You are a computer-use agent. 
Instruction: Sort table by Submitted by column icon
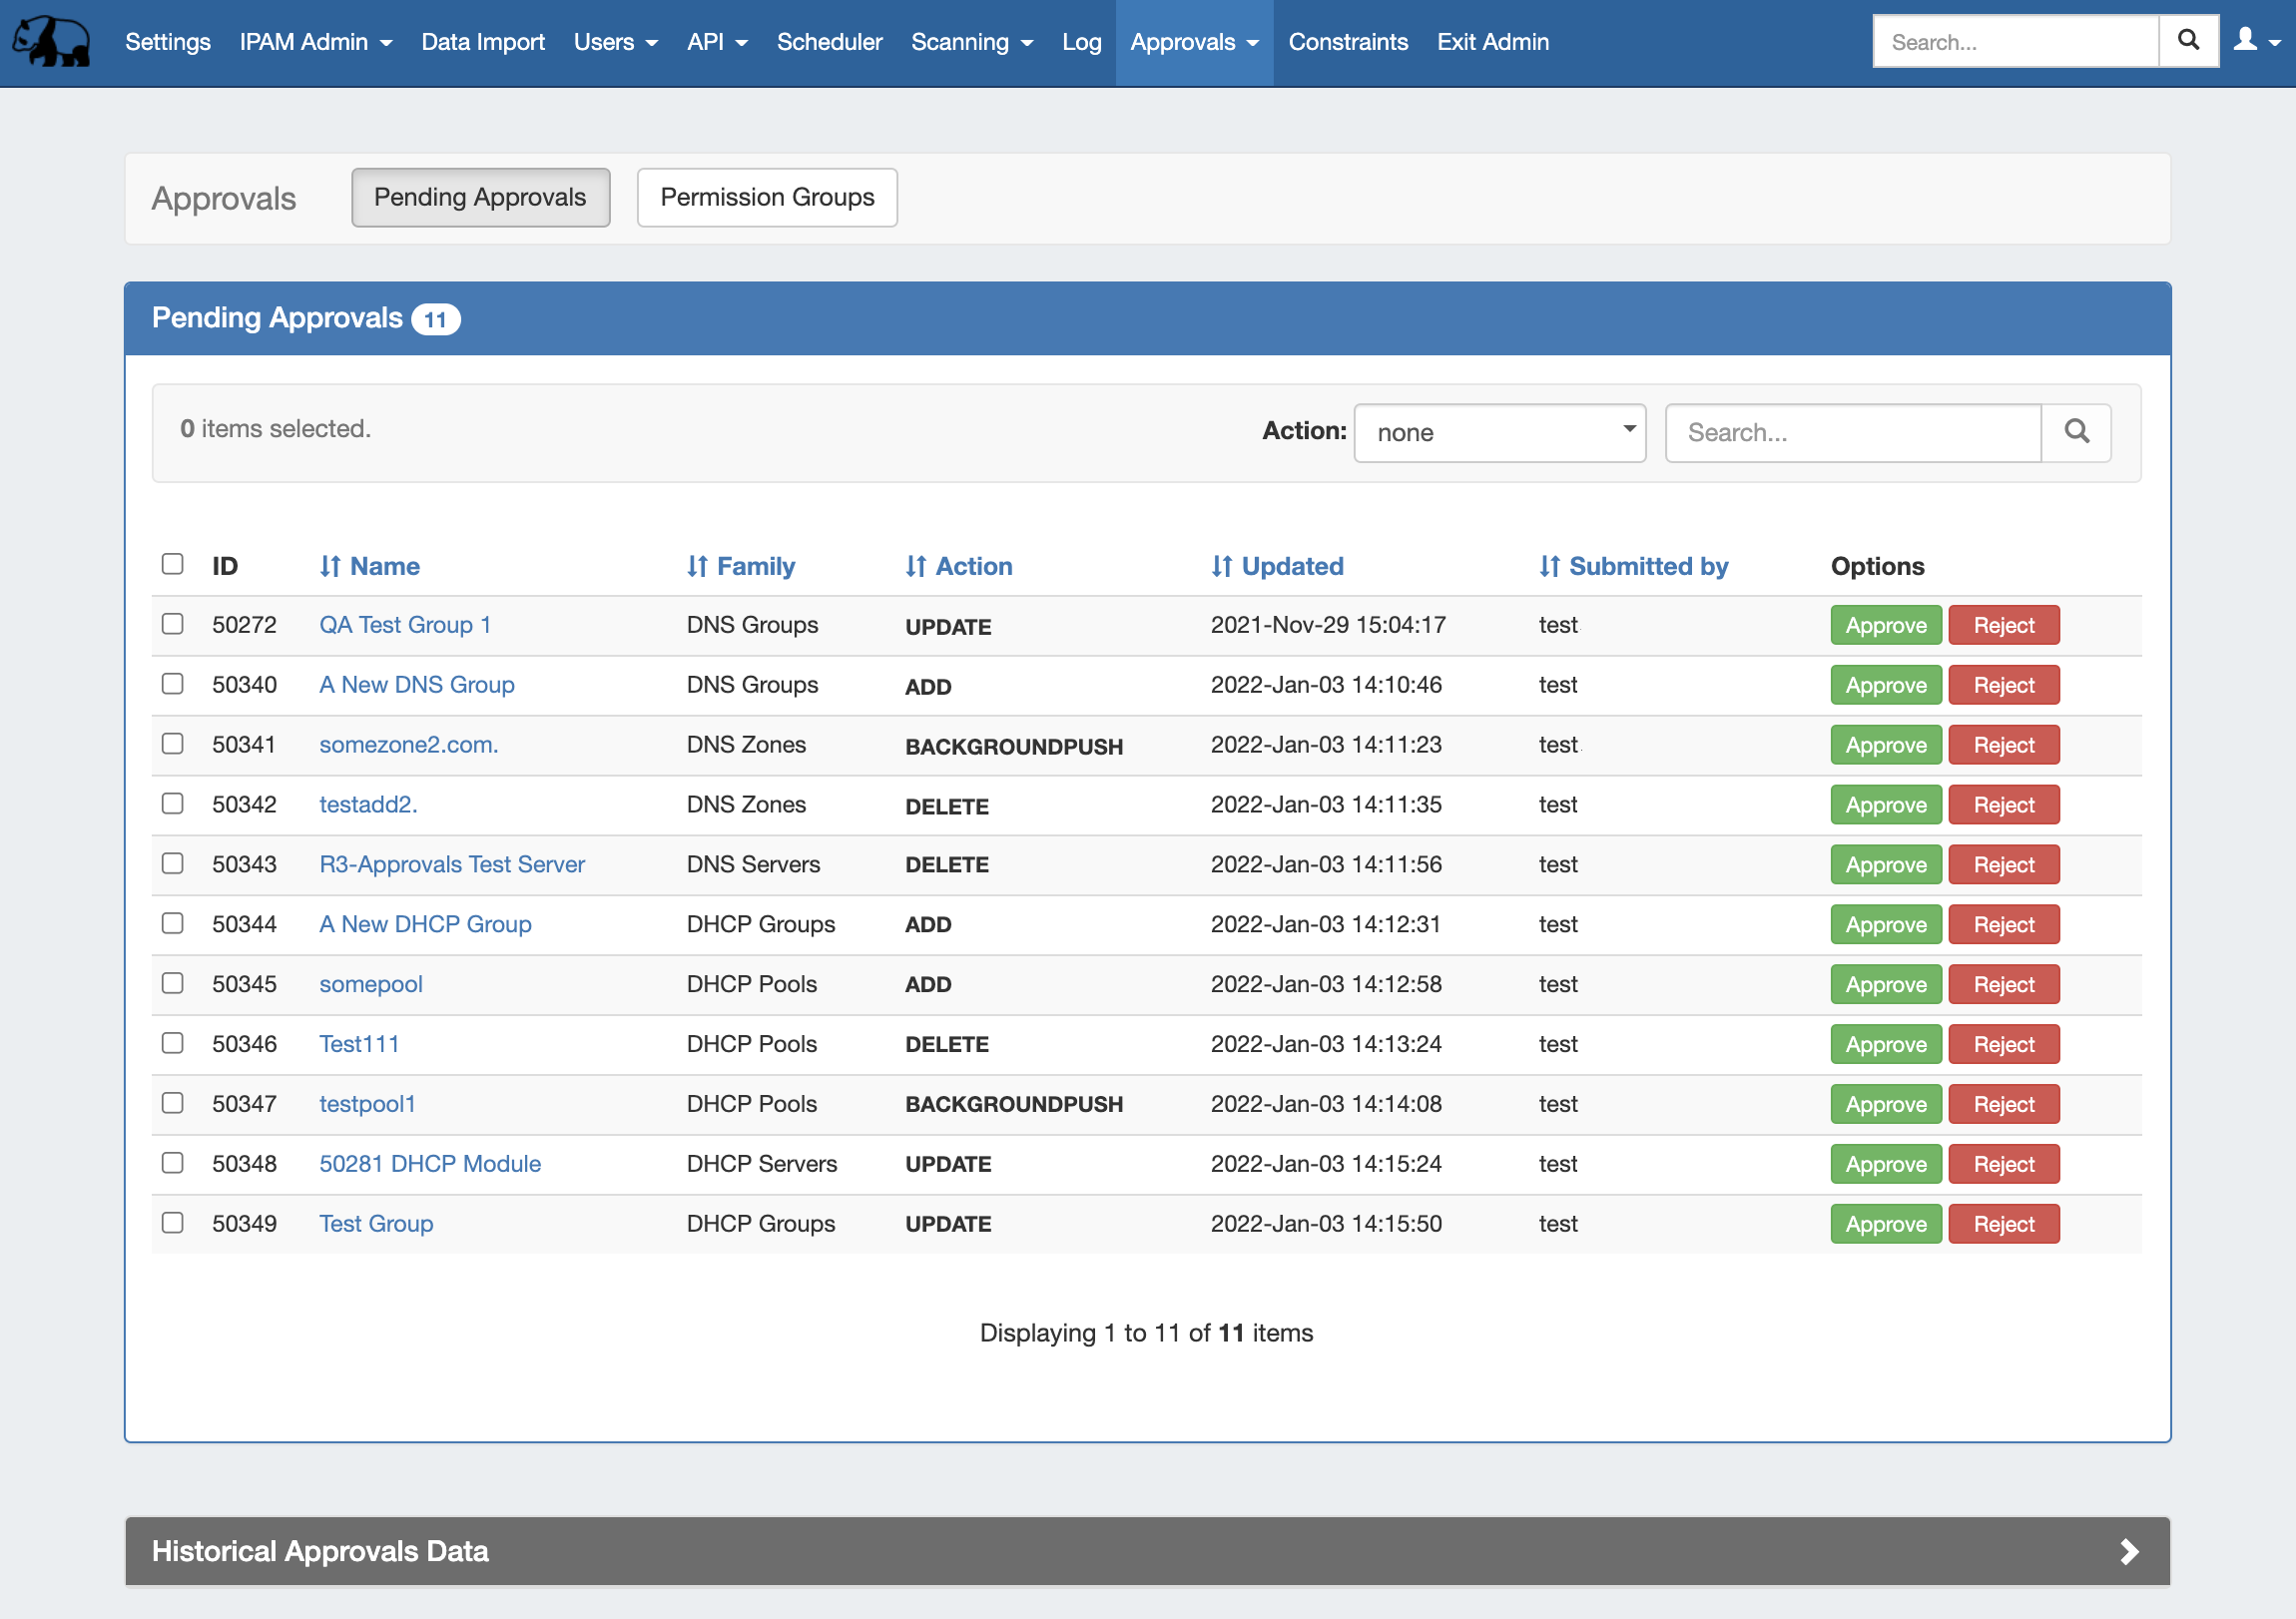click(x=1549, y=566)
